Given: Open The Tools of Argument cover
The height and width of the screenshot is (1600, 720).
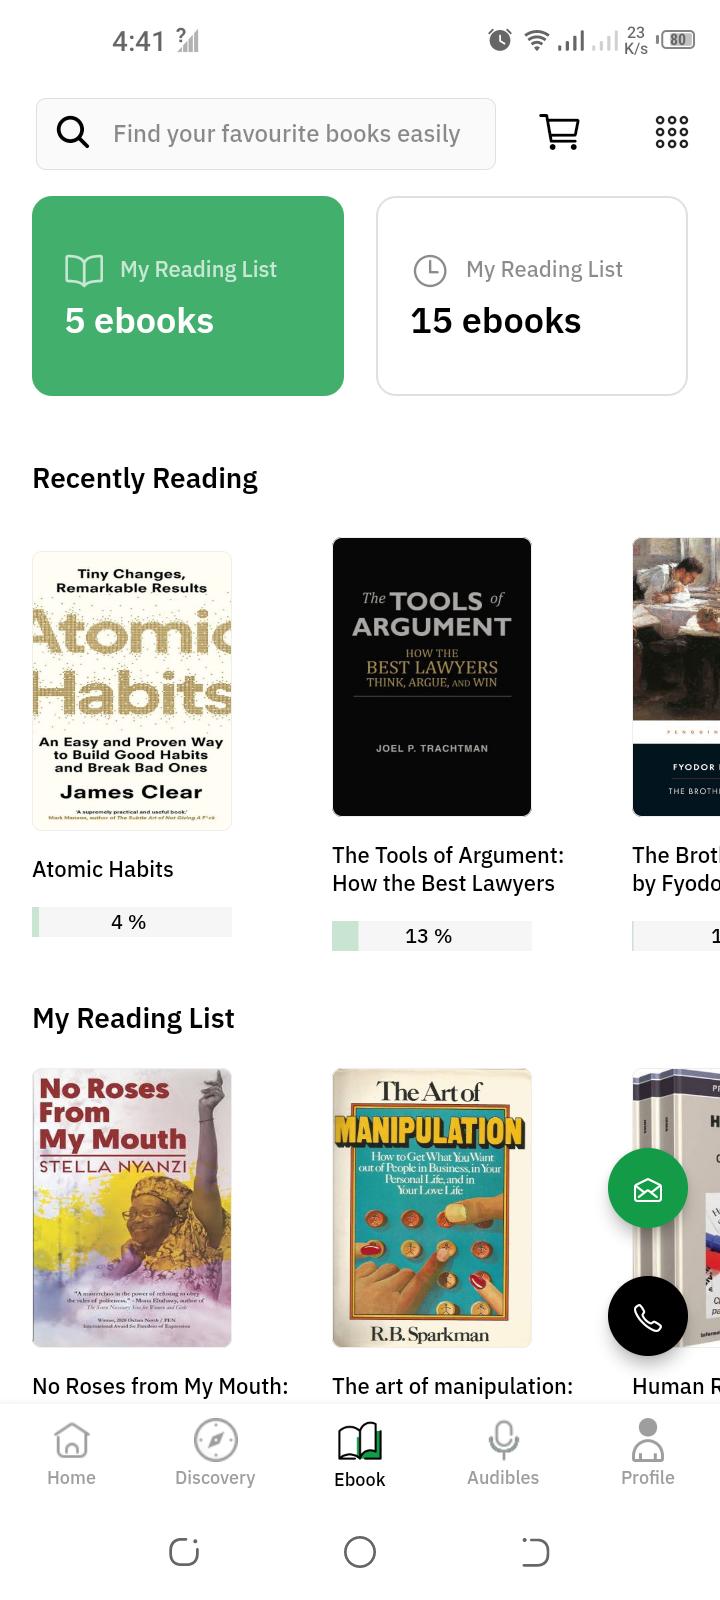Looking at the screenshot, I should (432, 677).
